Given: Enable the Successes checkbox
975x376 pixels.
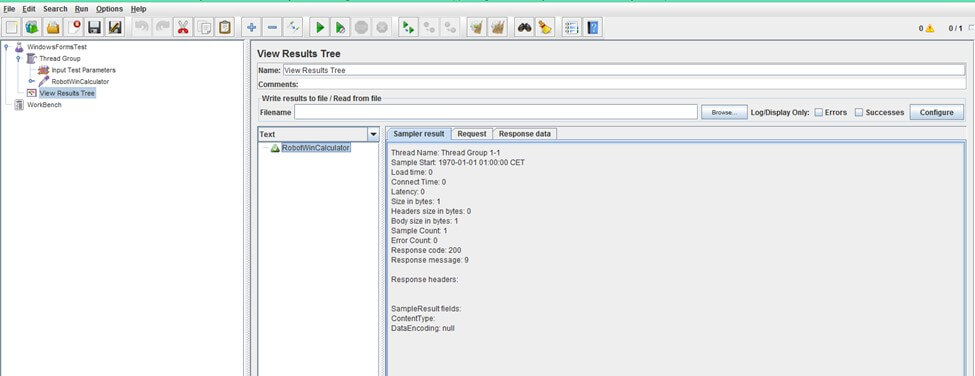Looking at the screenshot, I should click(x=859, y=112).
